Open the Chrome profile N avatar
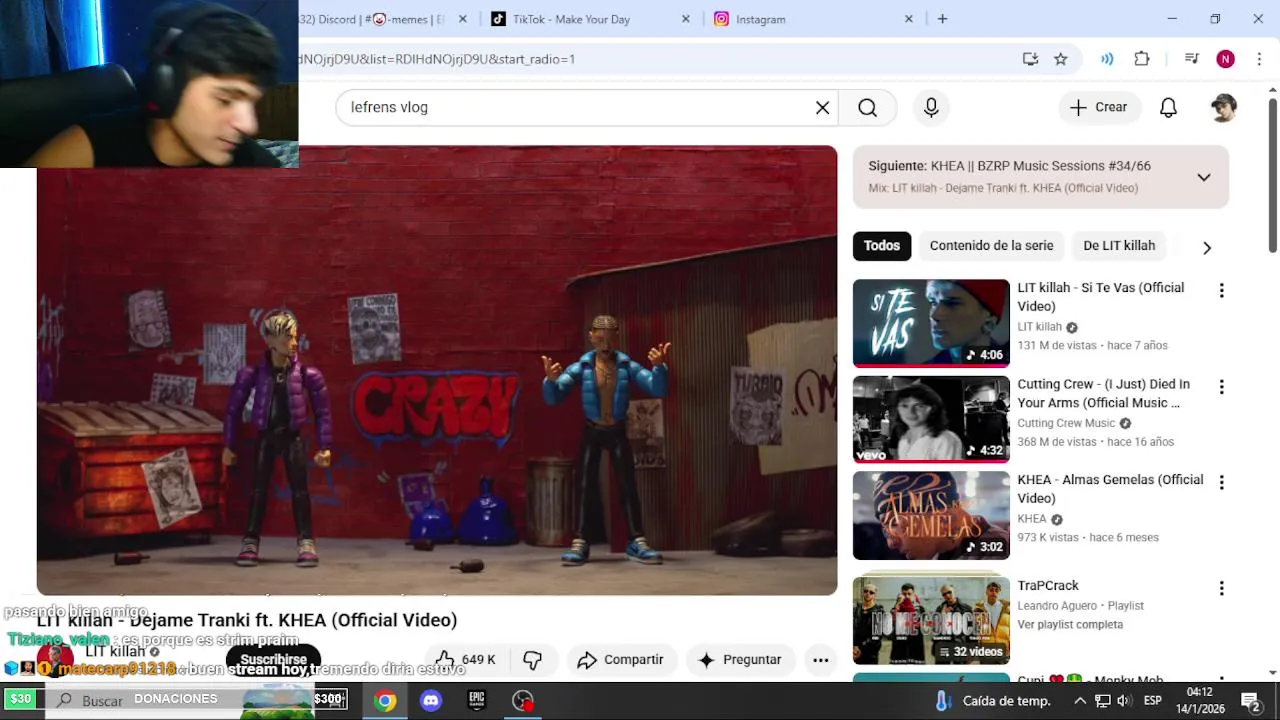 (1225, 59)
